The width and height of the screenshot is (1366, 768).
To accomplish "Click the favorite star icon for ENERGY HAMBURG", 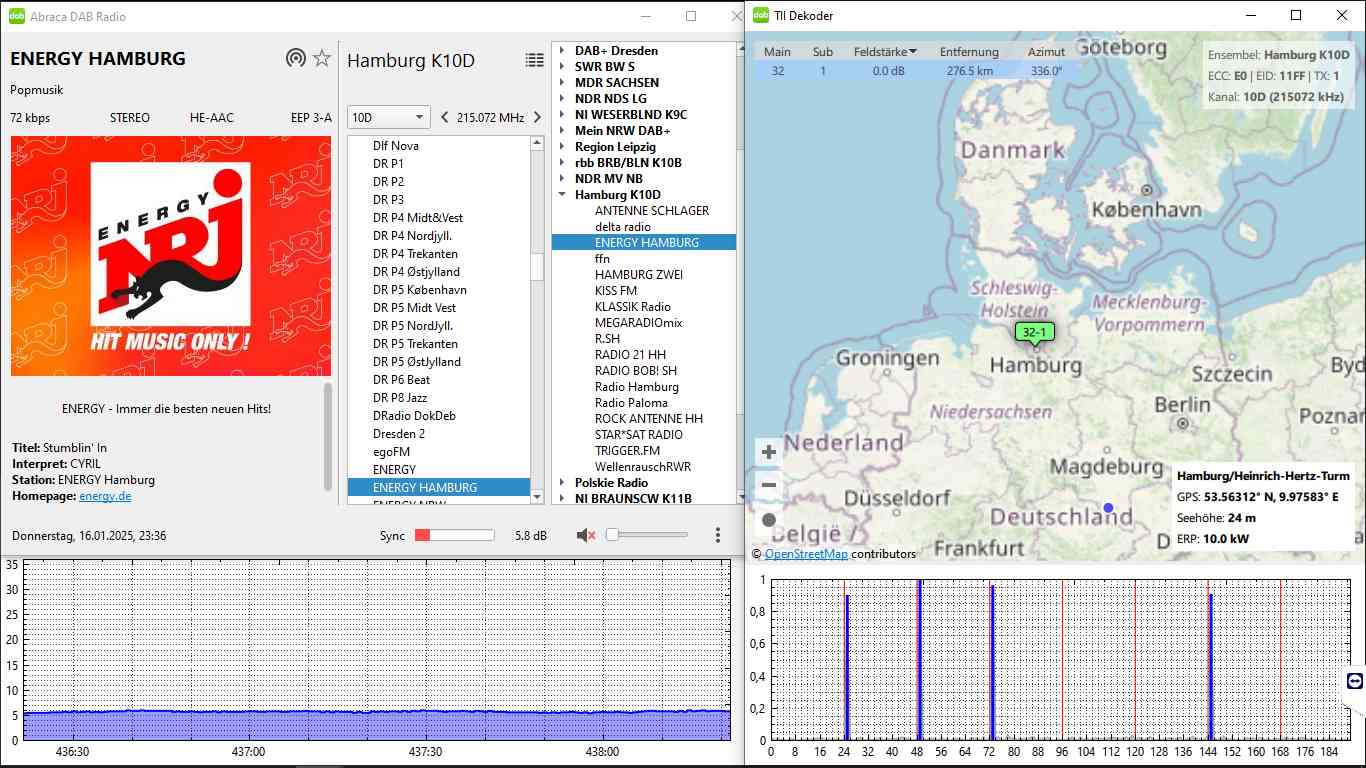I will (321, 58).
